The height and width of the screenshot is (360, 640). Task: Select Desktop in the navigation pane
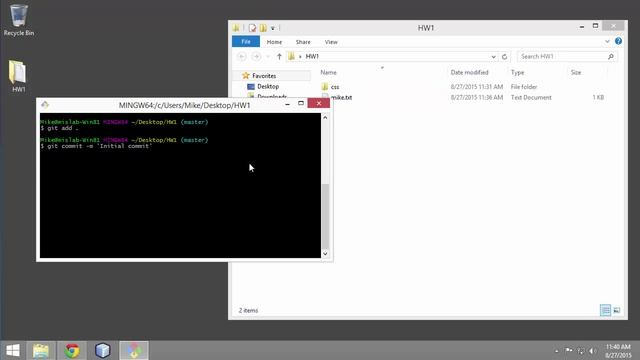(x=268, y=87)
